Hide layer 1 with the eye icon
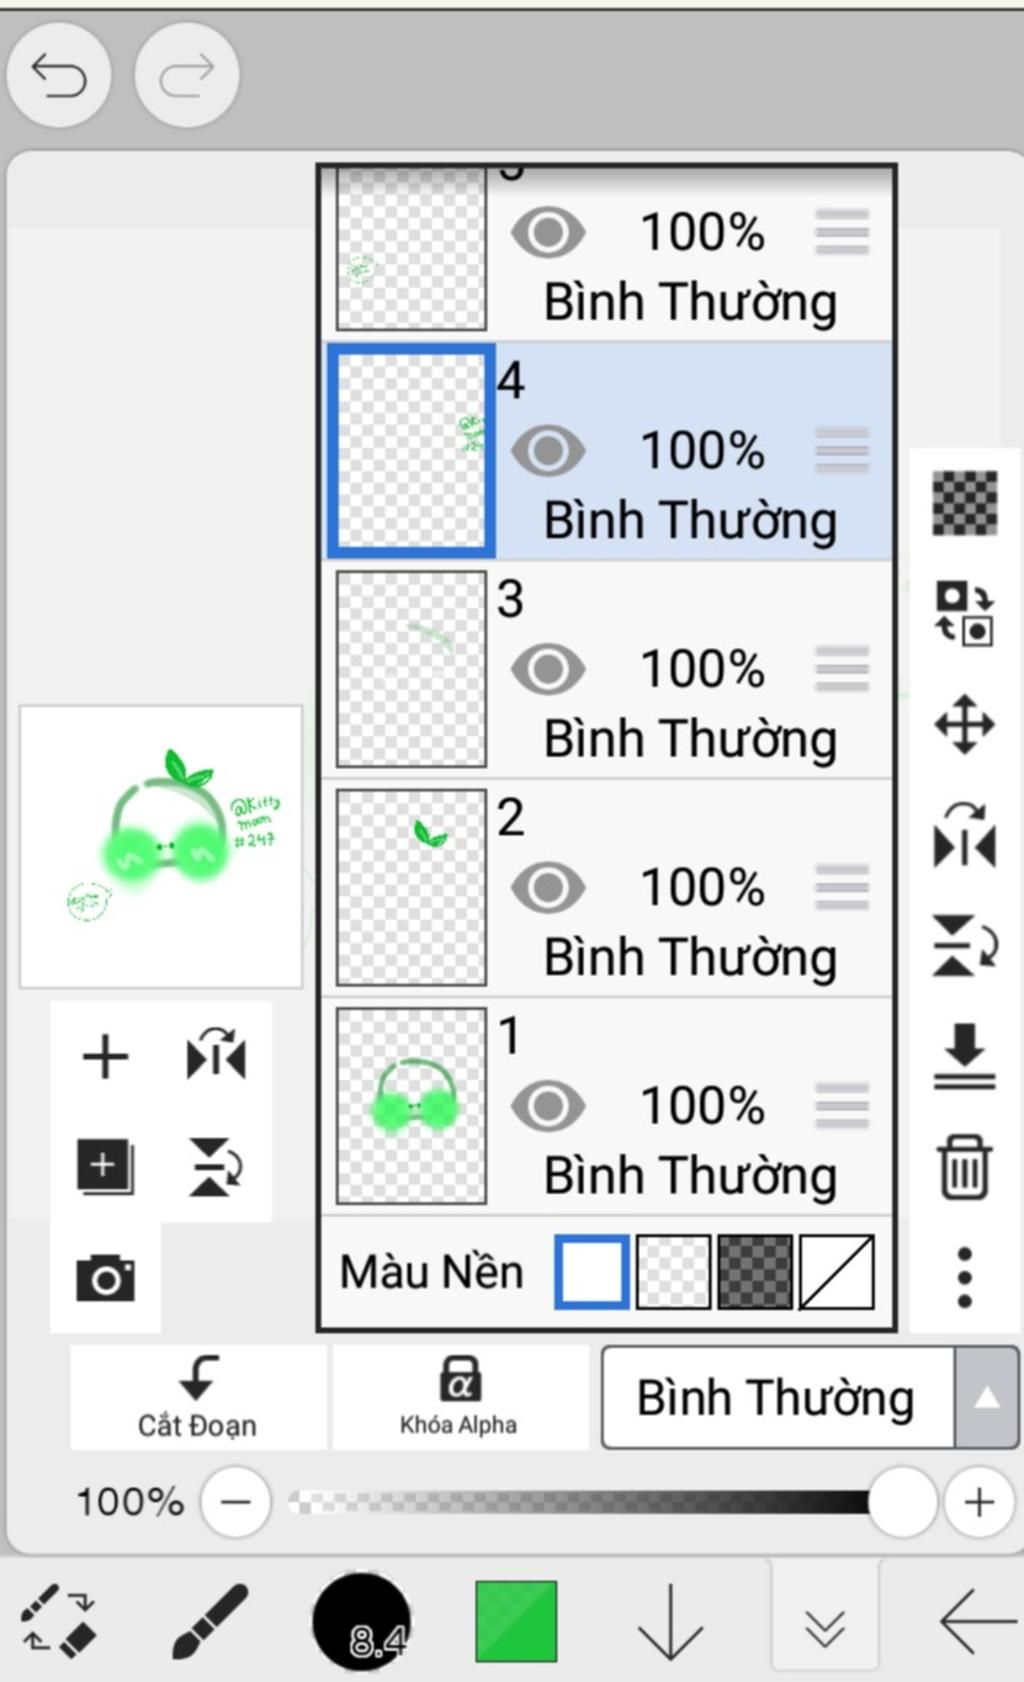 [x=548, y=1106]
